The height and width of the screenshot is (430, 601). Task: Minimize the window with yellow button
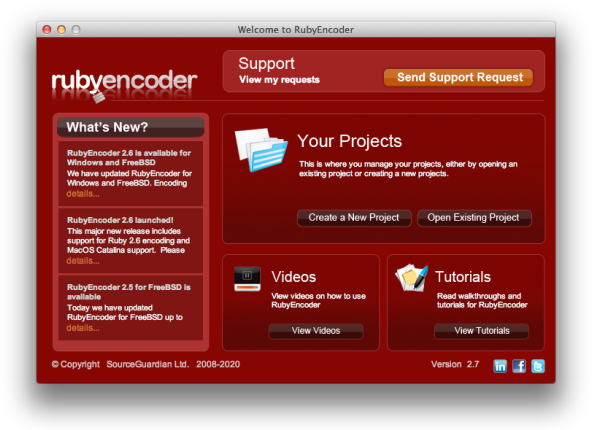tap(61, 30)
